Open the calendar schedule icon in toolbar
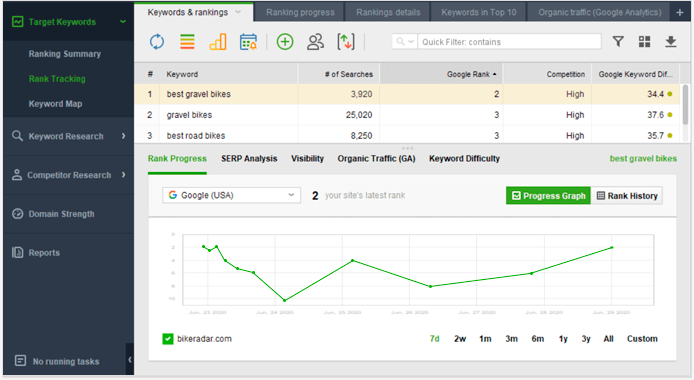Viewport: 694px width, 380px height. (x=248, y=42)
